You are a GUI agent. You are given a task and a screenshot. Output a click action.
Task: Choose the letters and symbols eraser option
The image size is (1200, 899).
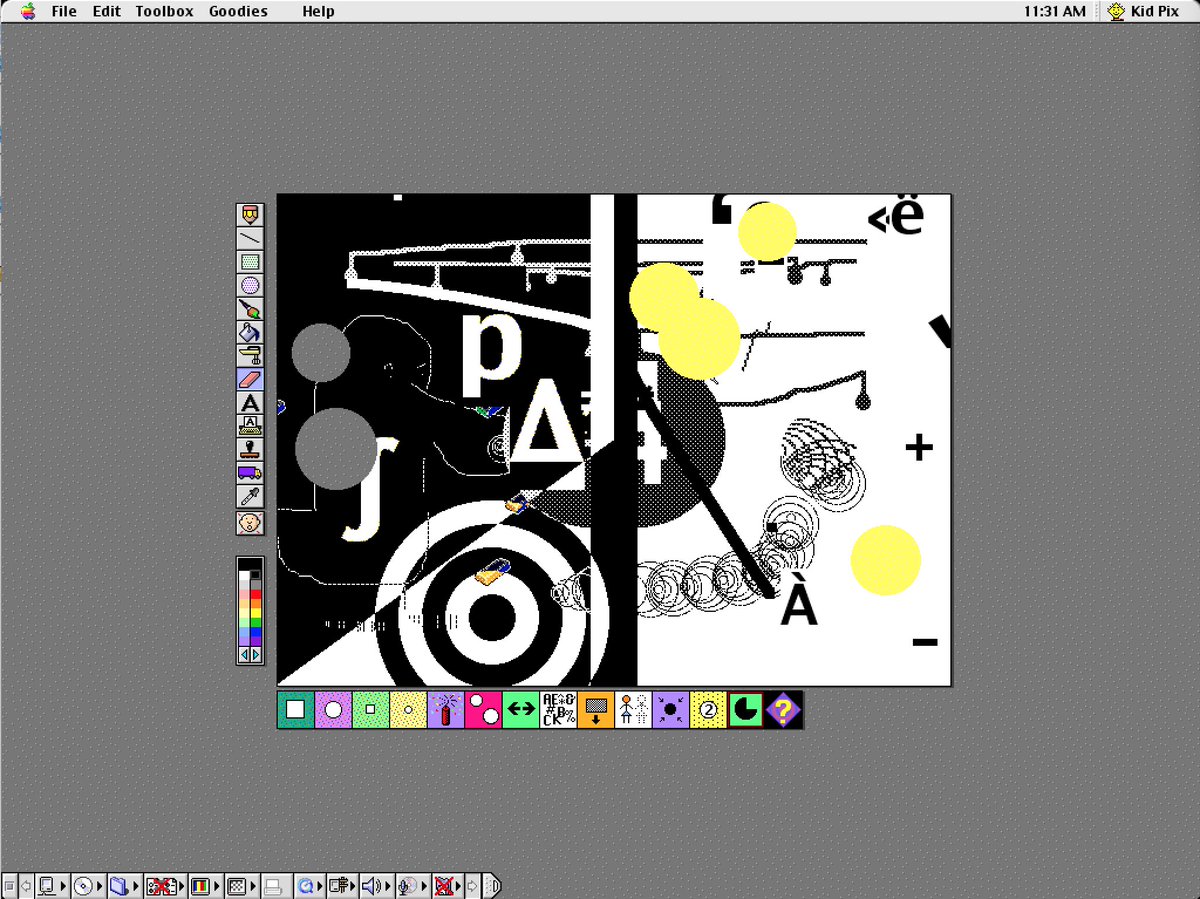558,710
